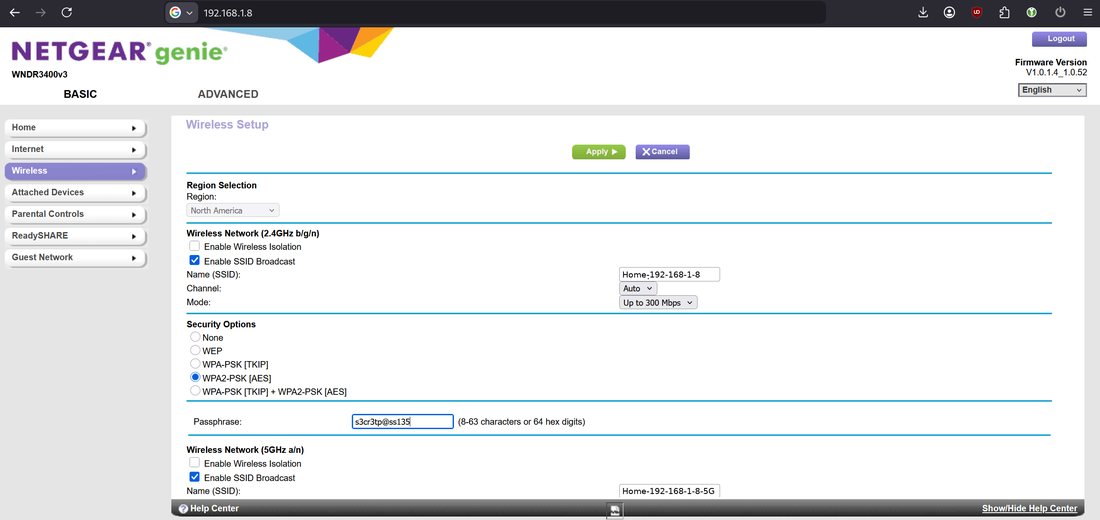Open the Mode dropdown Up to 300 Mbps
Viewport: 1100px width, 520px height.
coord(658,302)
